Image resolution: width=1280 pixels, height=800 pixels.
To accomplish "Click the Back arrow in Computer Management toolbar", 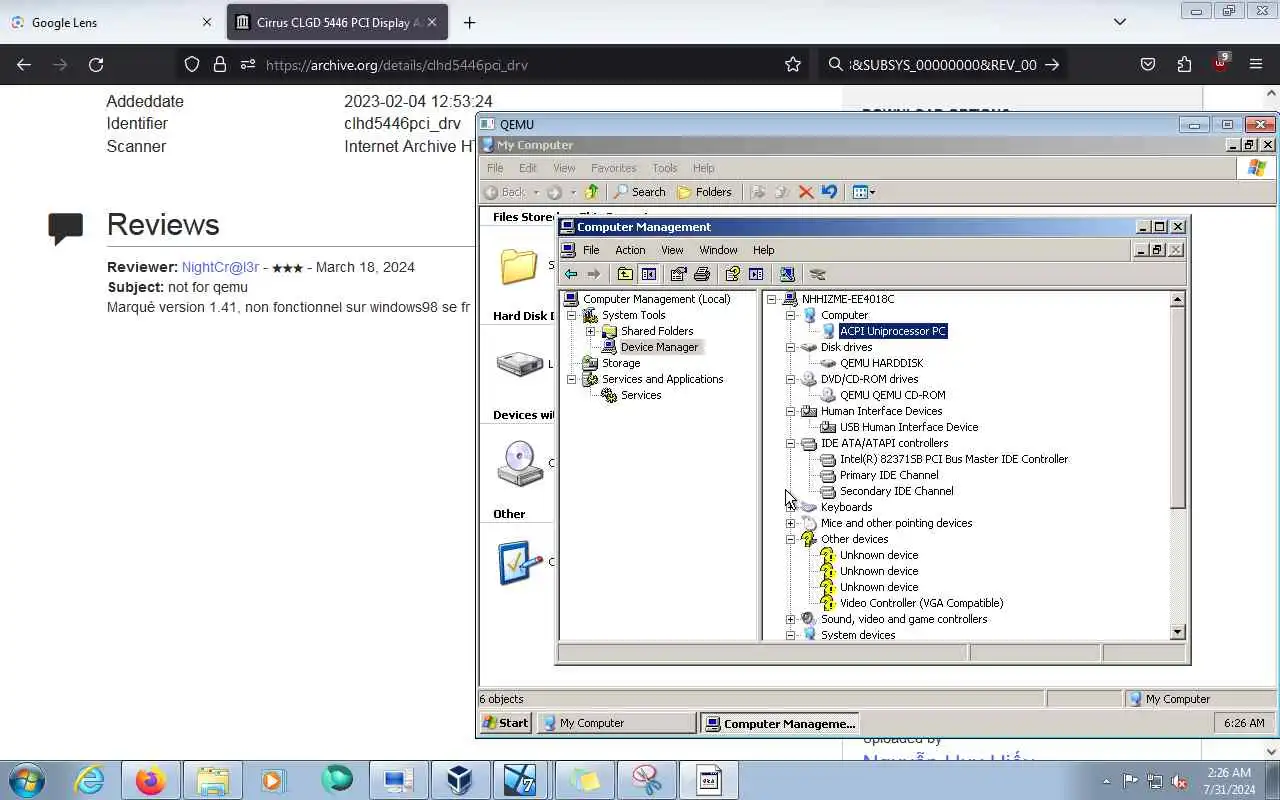I will coord(571,274).
